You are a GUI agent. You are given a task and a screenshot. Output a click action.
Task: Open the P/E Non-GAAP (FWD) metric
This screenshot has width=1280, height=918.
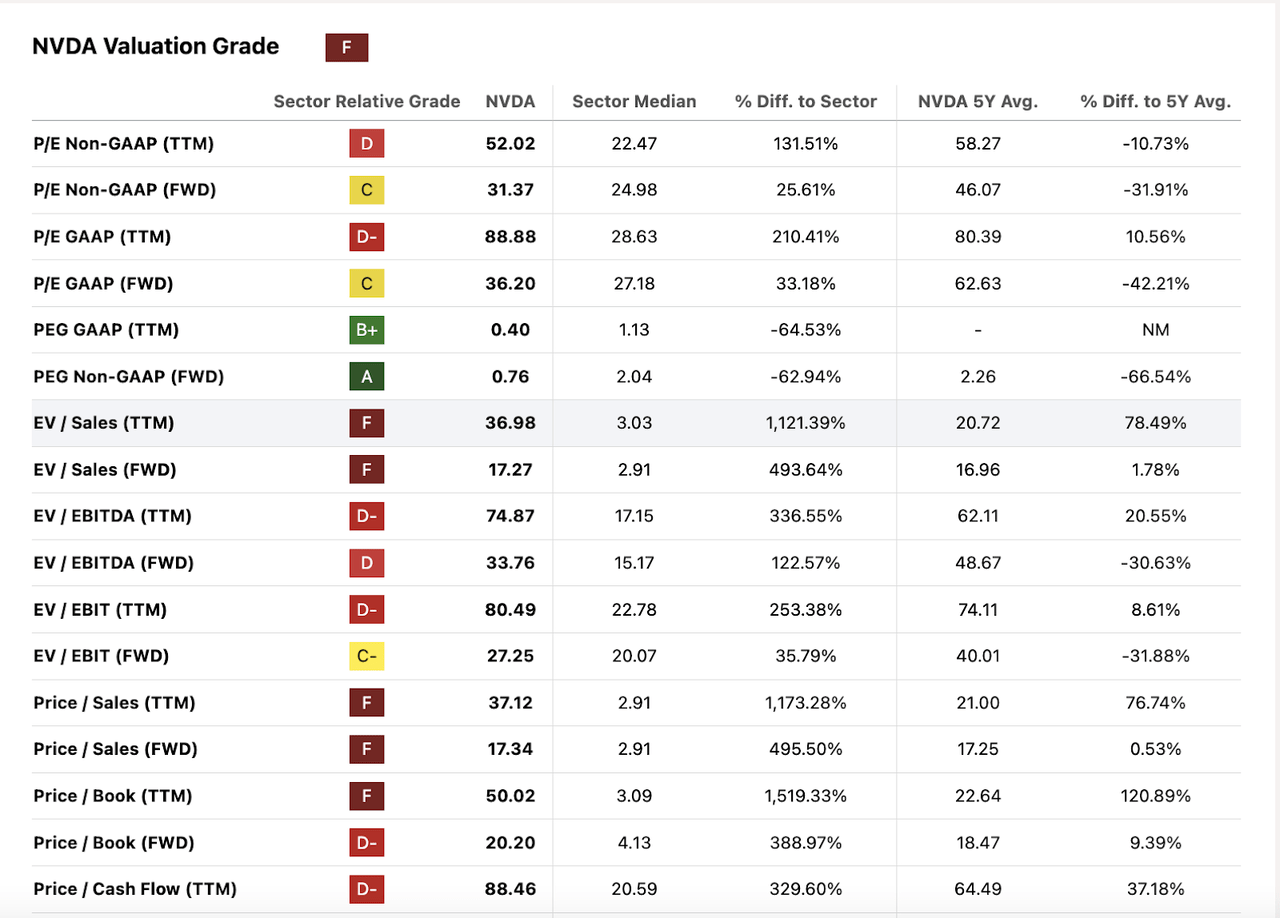pos(124,190)
